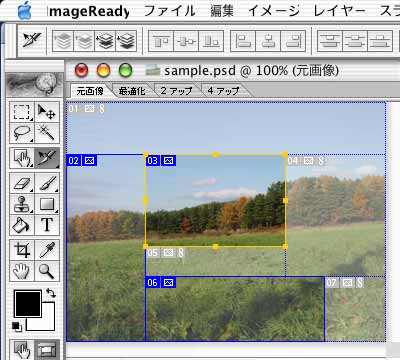Align slices to bottom edges
This screenshot has width=400, height=360.
211,41
